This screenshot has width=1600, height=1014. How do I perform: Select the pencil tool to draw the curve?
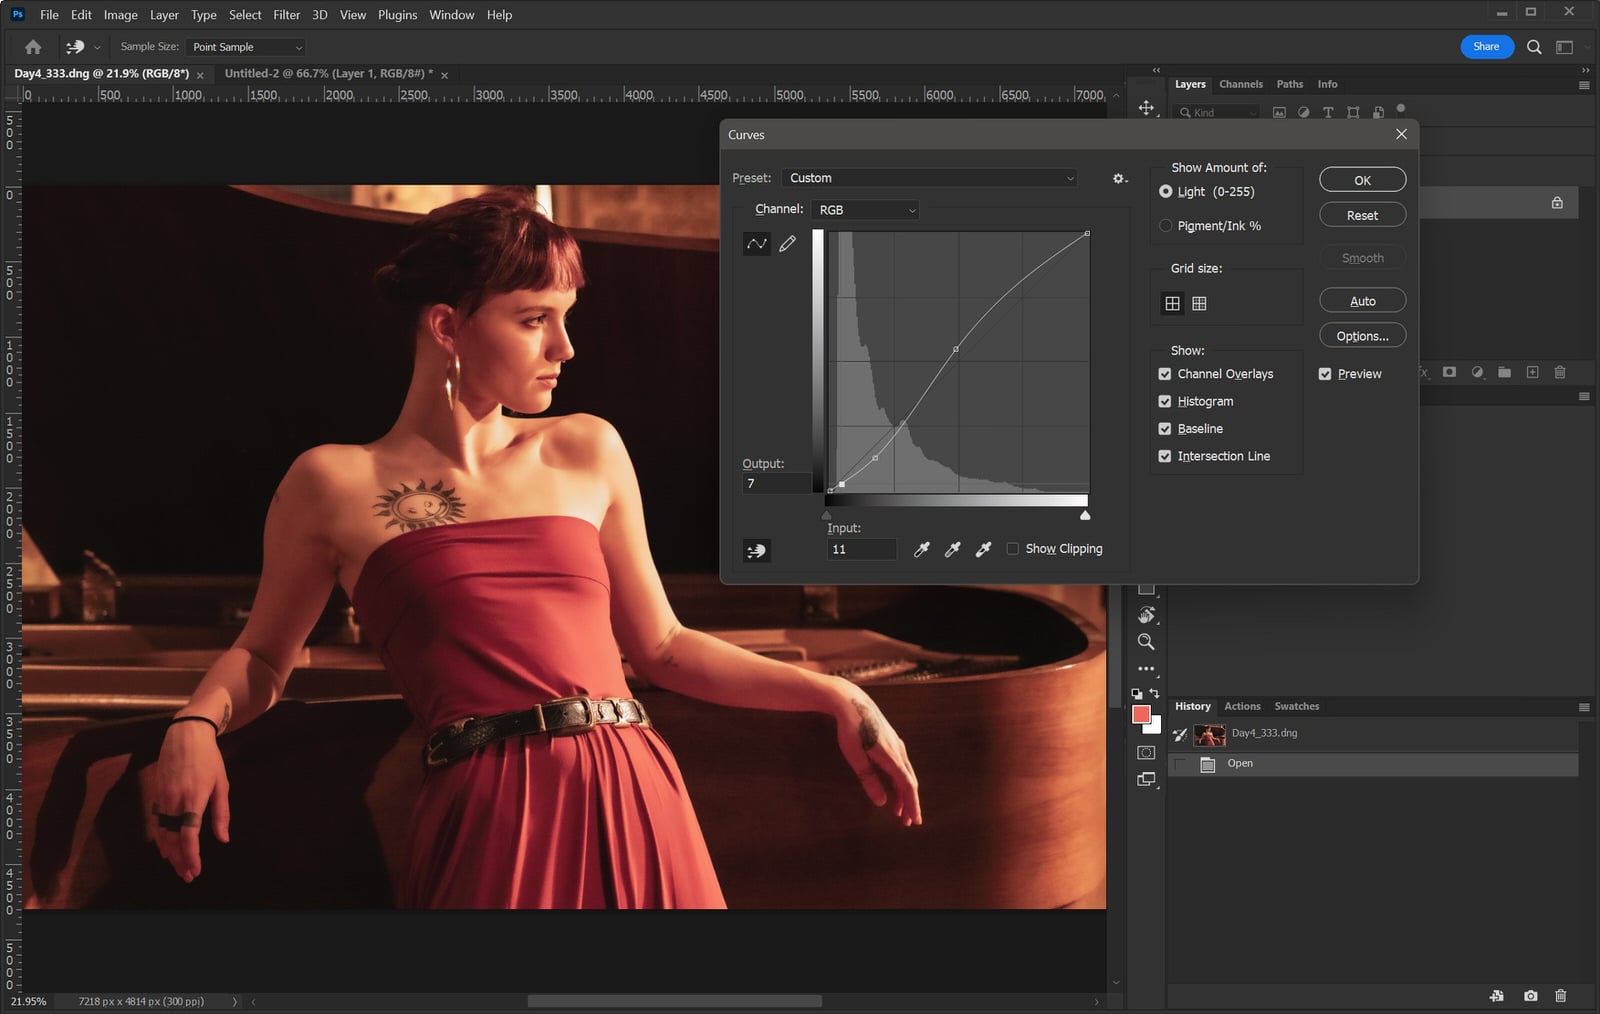(x=788, y=243)
